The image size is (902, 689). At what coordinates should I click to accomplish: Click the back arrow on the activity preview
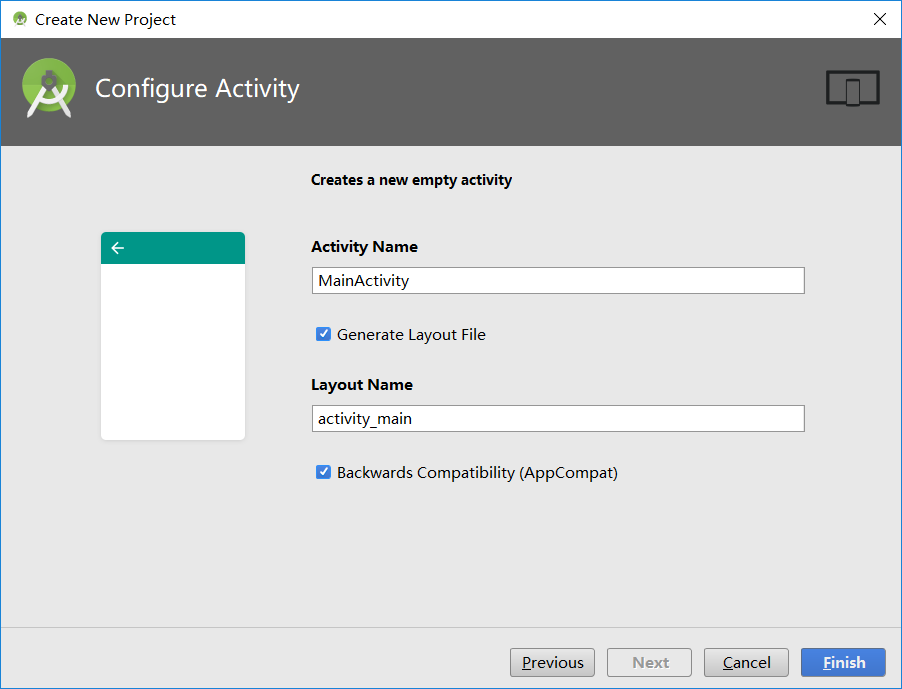[118, 247]
